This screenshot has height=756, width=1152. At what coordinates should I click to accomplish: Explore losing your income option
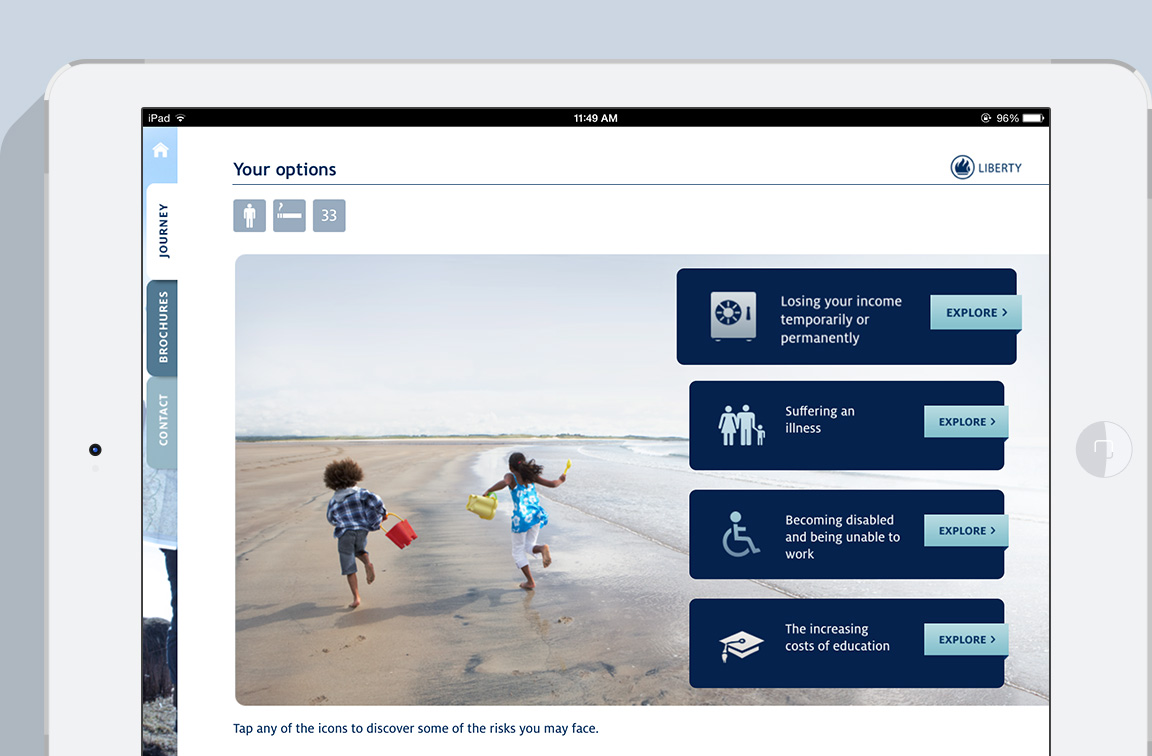pyautogui.click(x=975, y=313)
